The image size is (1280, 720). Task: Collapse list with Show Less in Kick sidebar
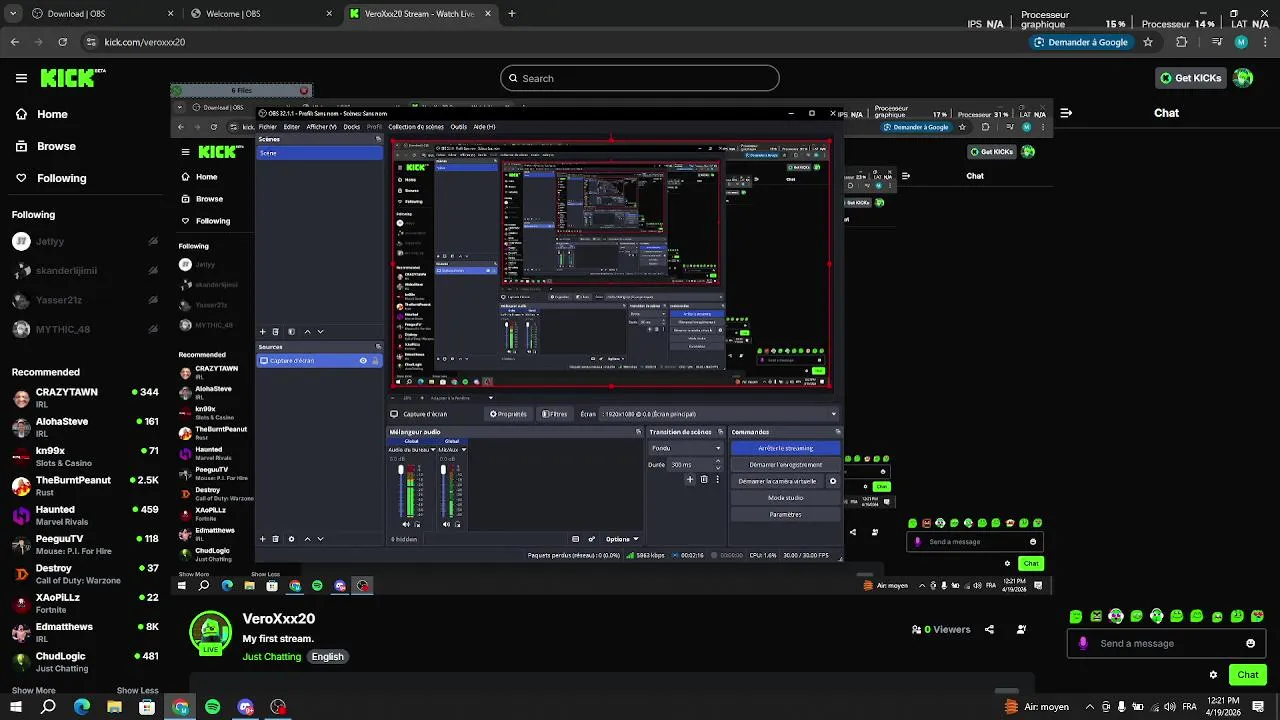pyautogui.click(x=137, y=690)
